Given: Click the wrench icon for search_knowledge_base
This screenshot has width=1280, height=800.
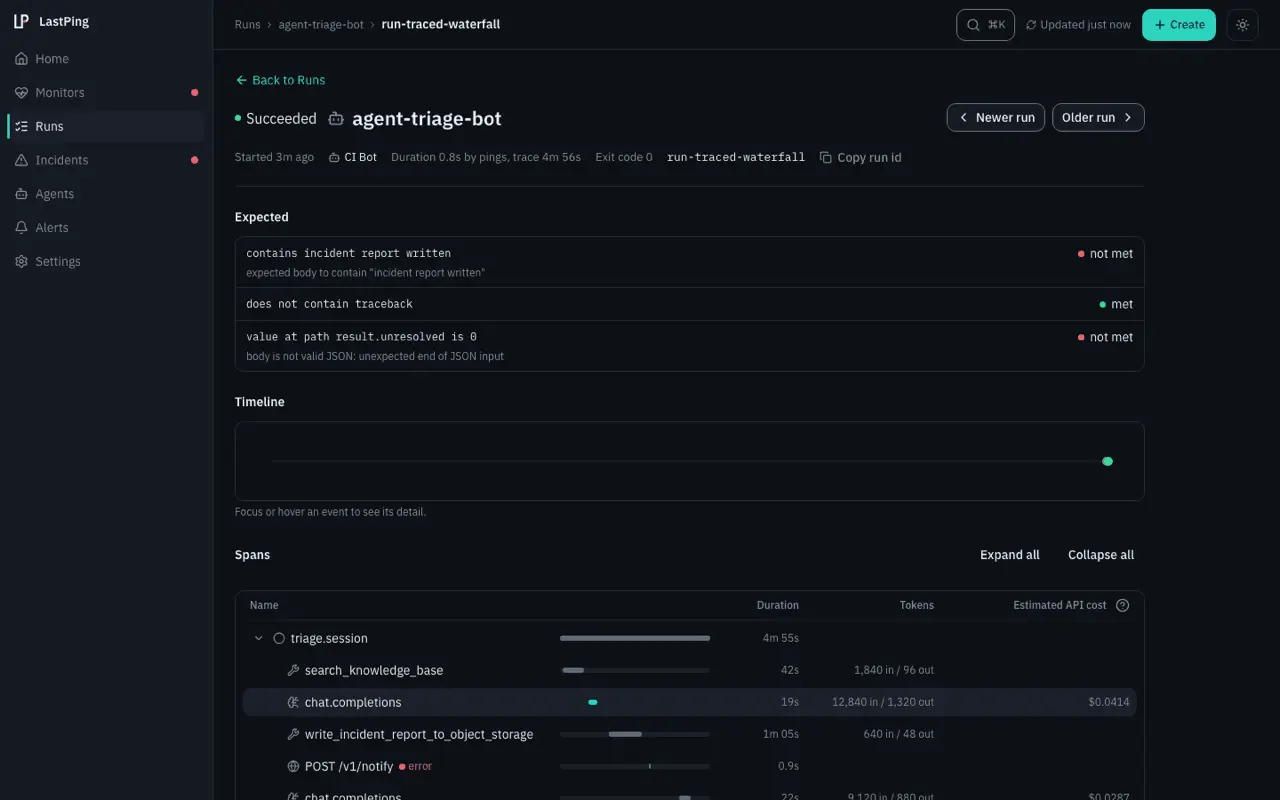Looking at the screenshot, I should click(293, 670).
